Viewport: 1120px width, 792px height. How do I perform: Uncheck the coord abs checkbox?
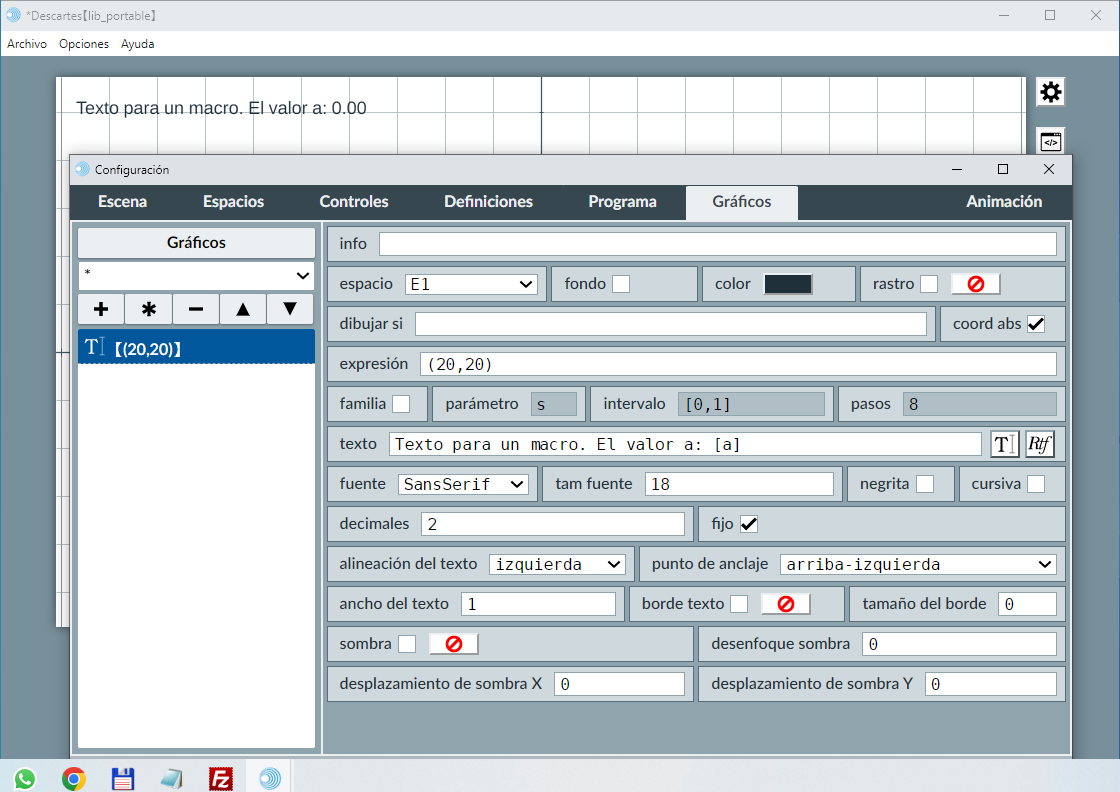[x=1036, y=324]
